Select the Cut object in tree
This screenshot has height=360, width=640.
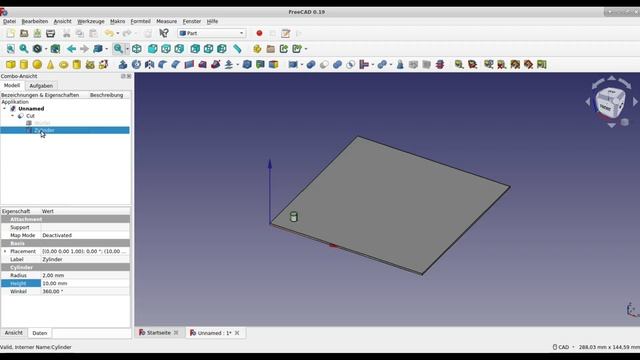[x=30, y=116]
